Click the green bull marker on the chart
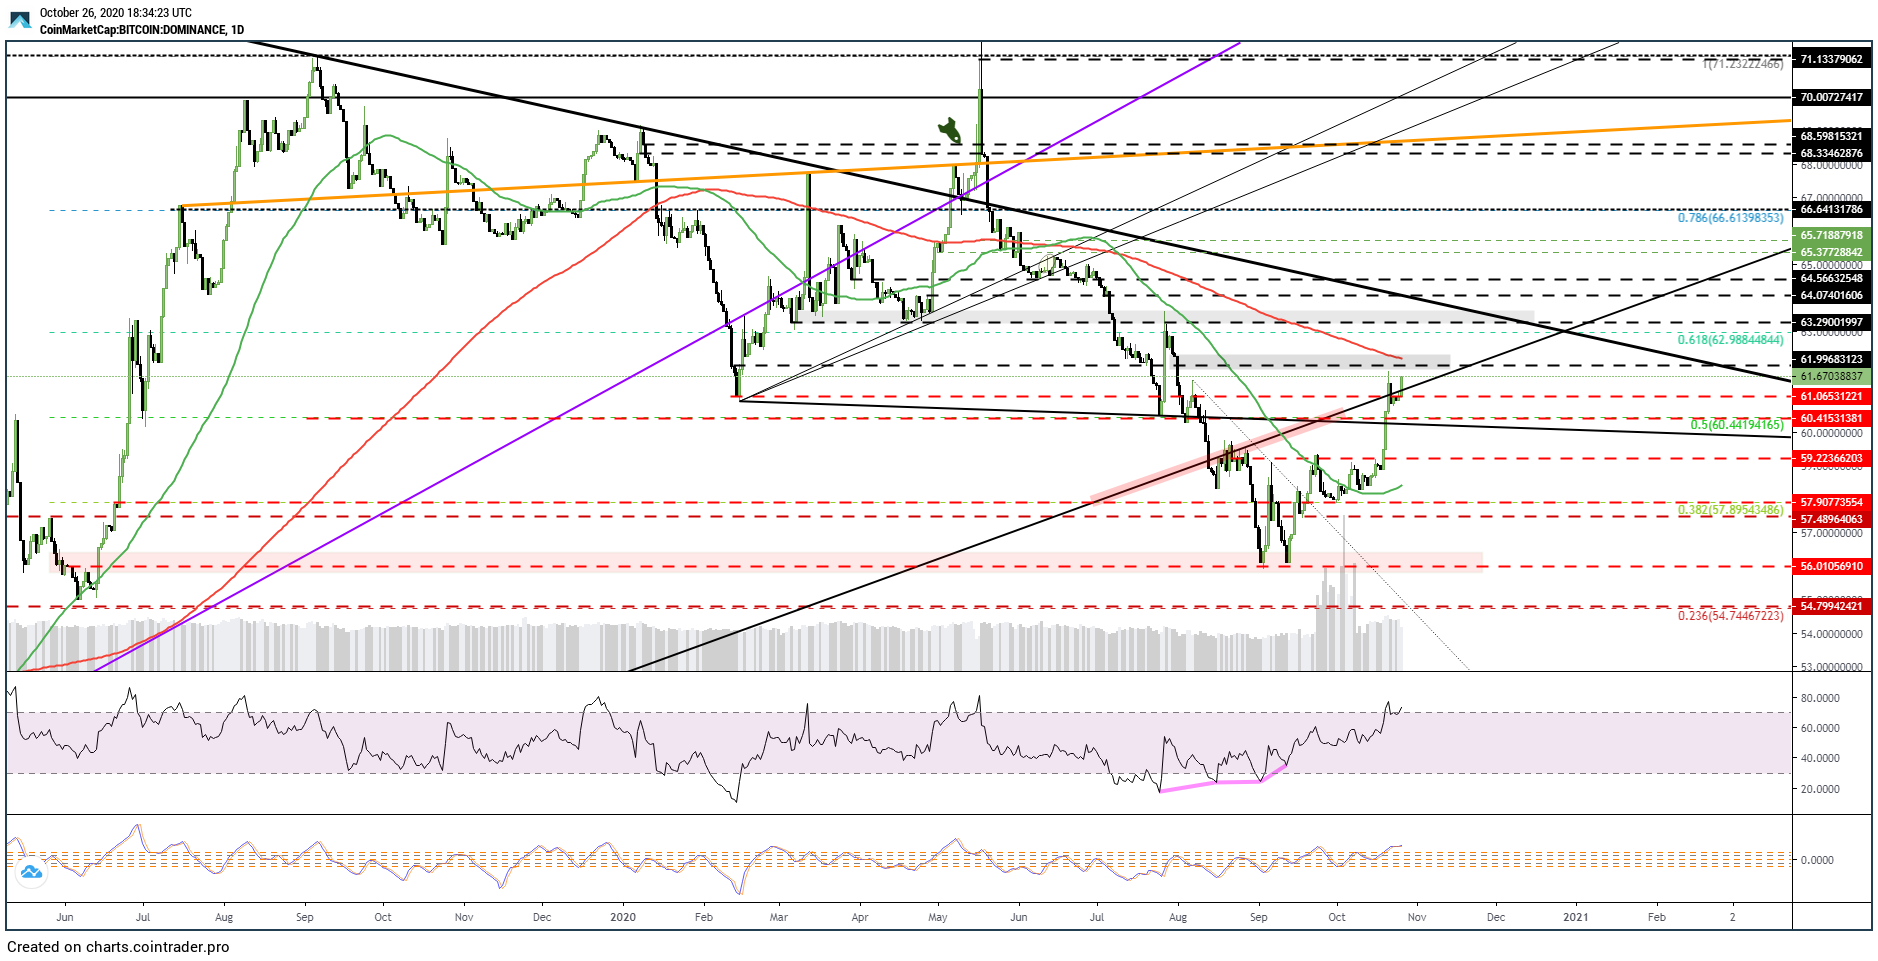1878x961 pixels. (x=949, y=129)
